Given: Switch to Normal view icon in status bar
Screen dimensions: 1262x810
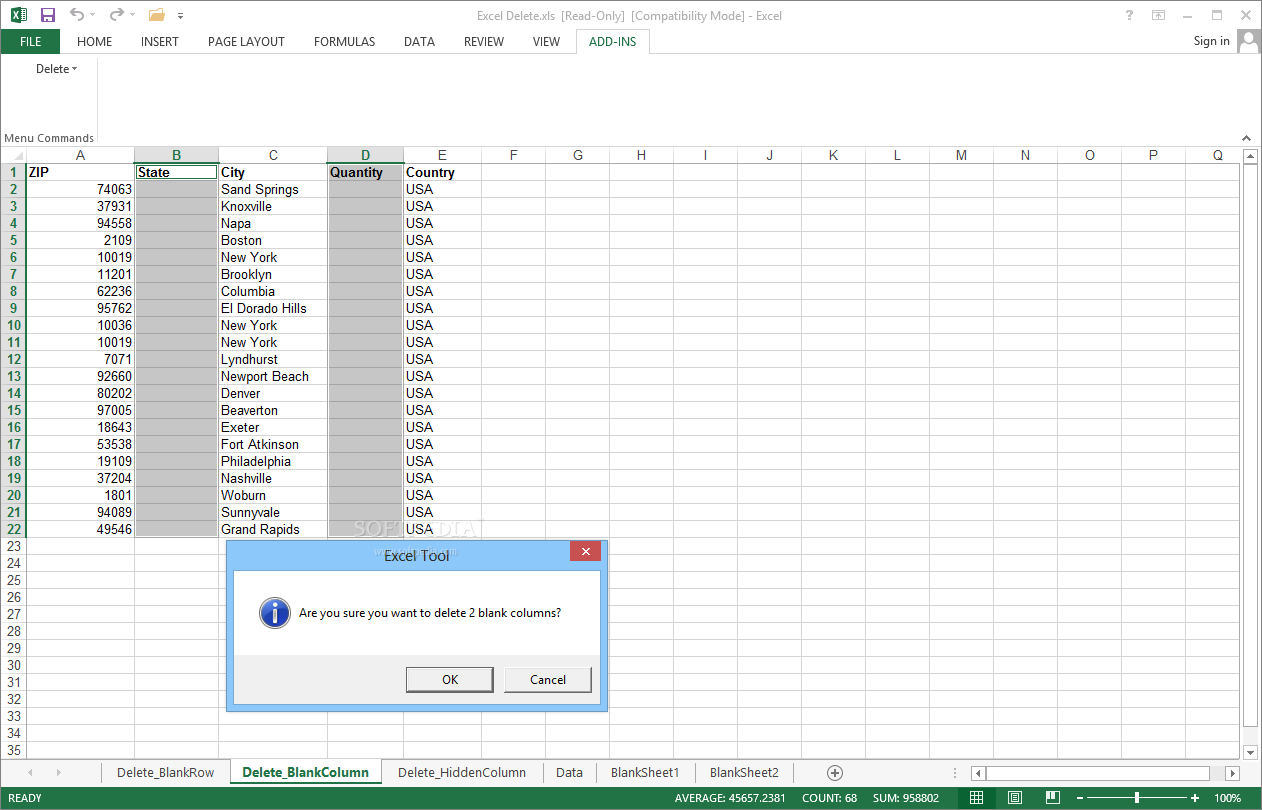Looking at the screenshot, I should coord(977,798).
